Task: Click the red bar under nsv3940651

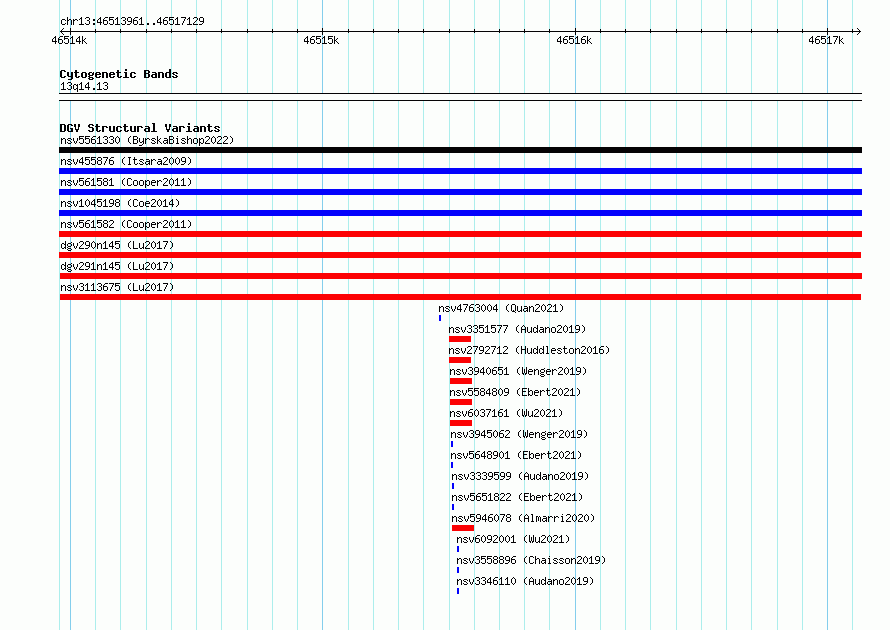Action: click(461, 381)
